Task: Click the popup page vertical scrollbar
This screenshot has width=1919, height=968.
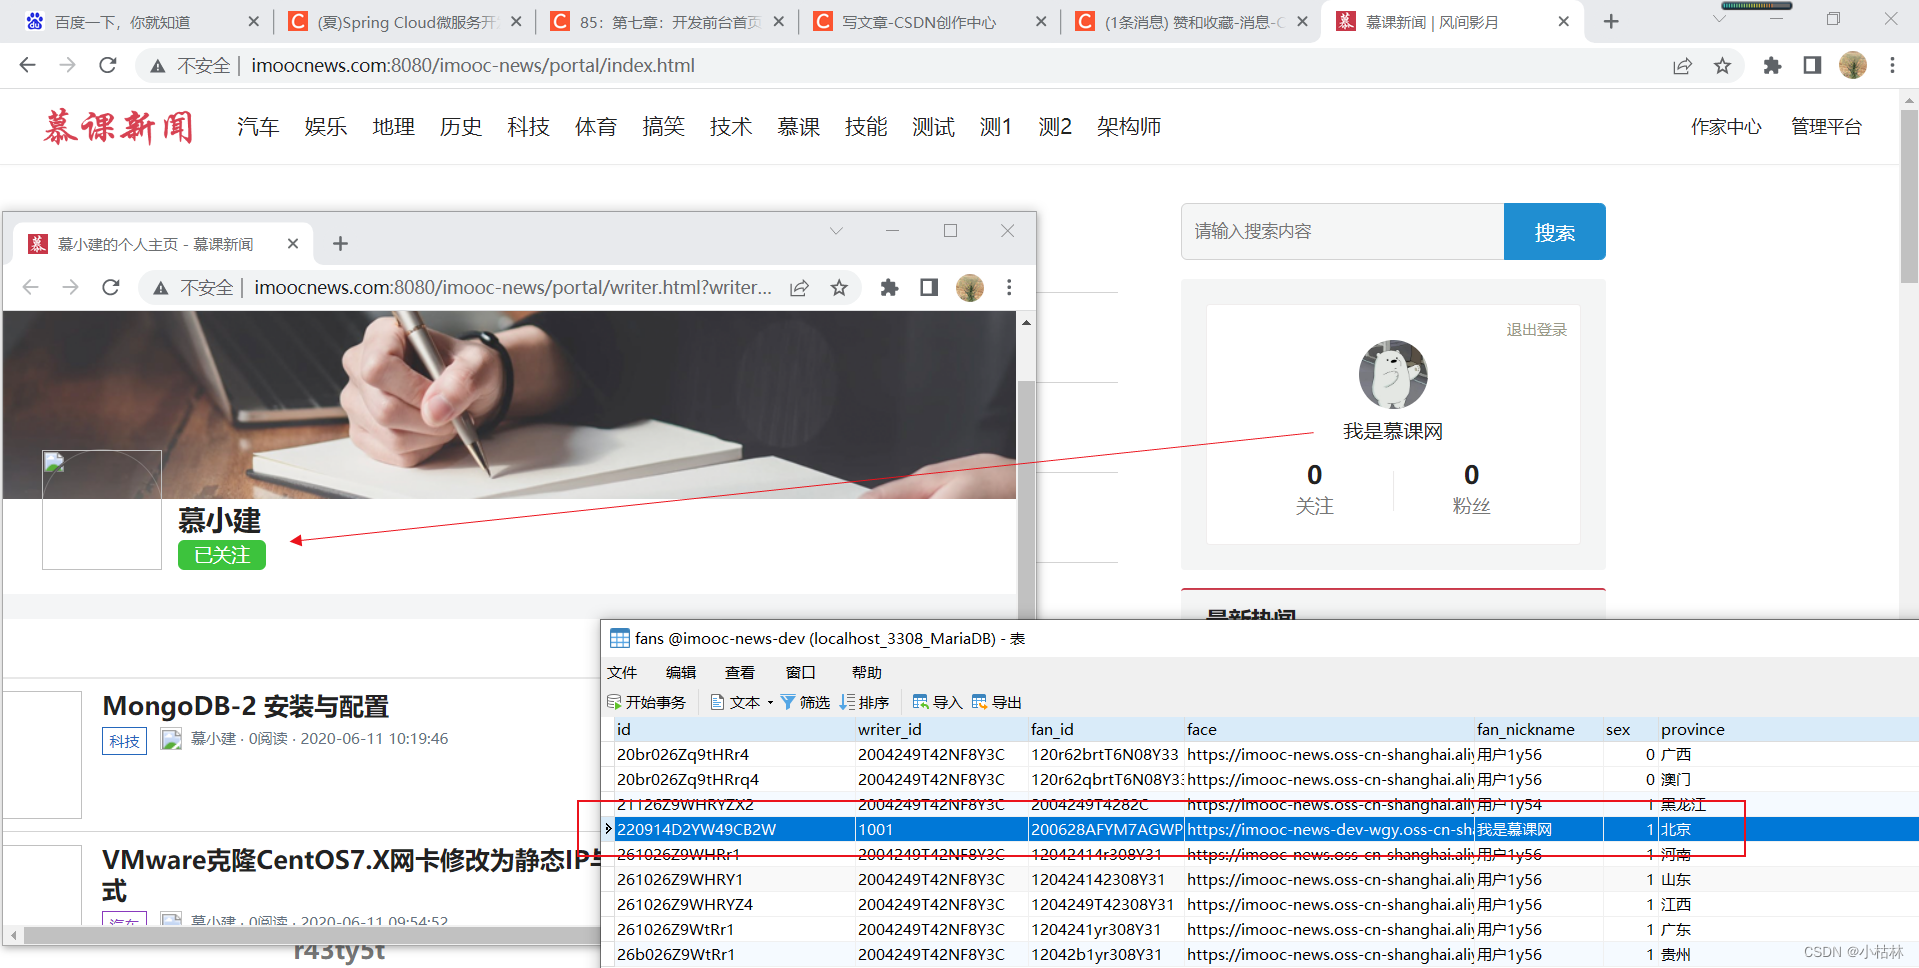Action: pos(1026,500)
